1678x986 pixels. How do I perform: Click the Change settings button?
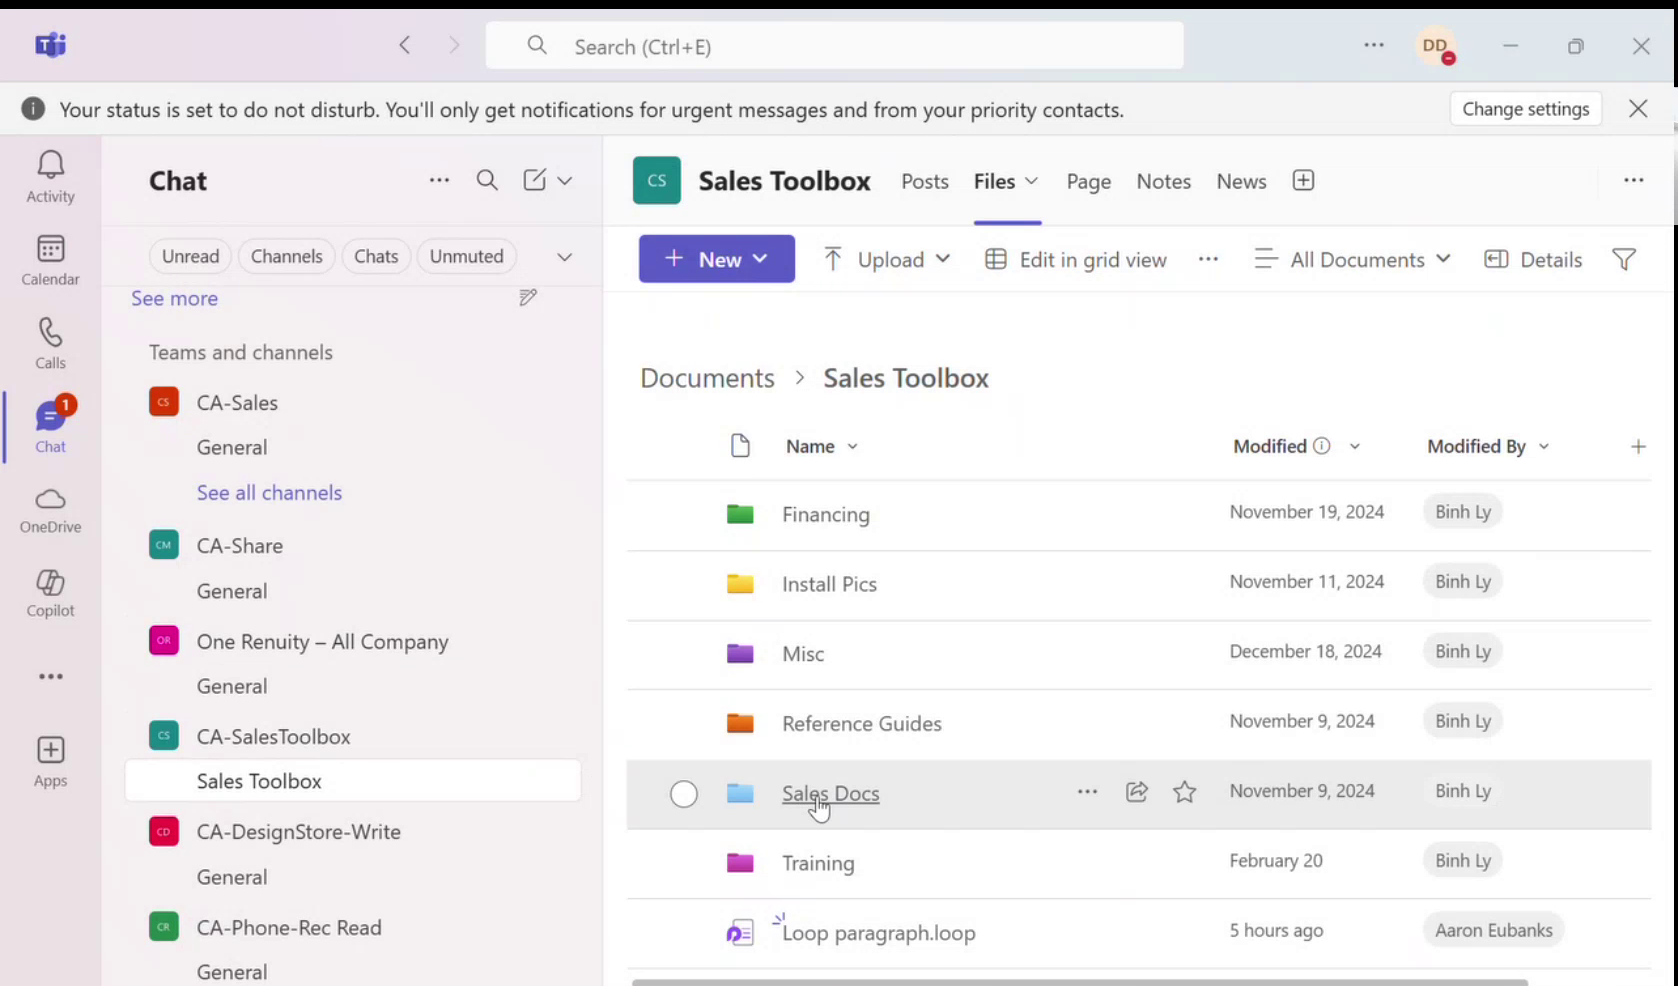pos(1525,109)
